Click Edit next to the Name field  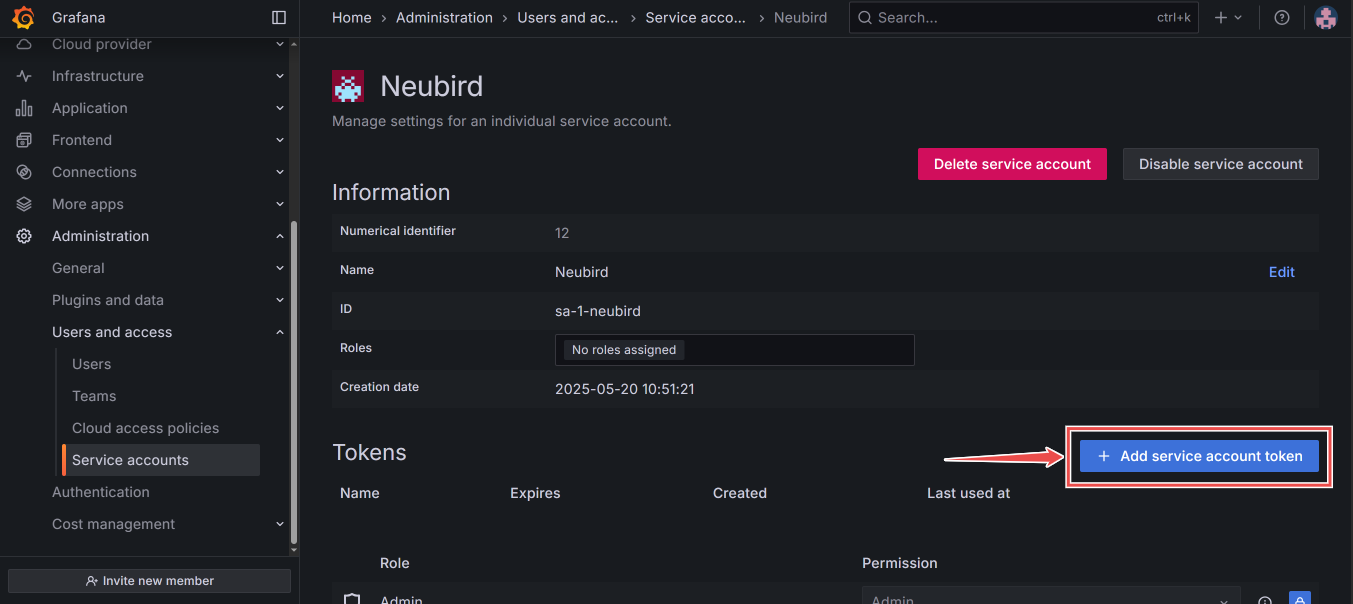point(1281,271)
